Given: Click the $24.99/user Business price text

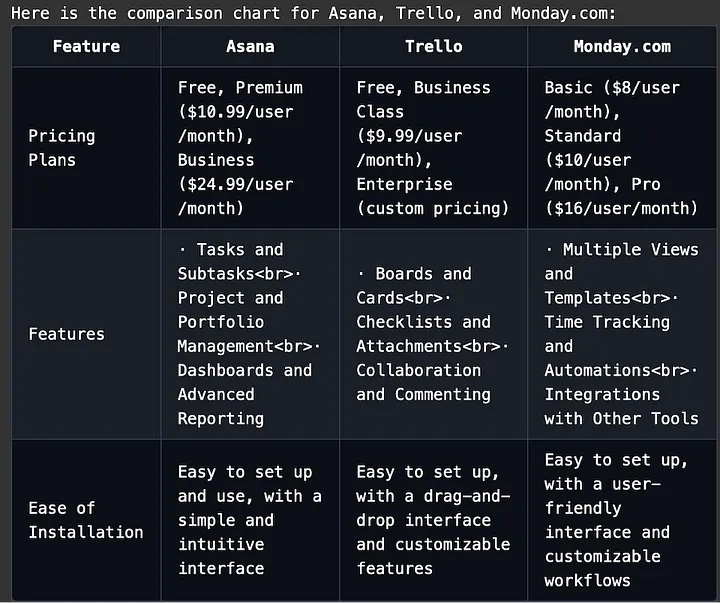Looking at the screenshot, I should coord(236,184).
